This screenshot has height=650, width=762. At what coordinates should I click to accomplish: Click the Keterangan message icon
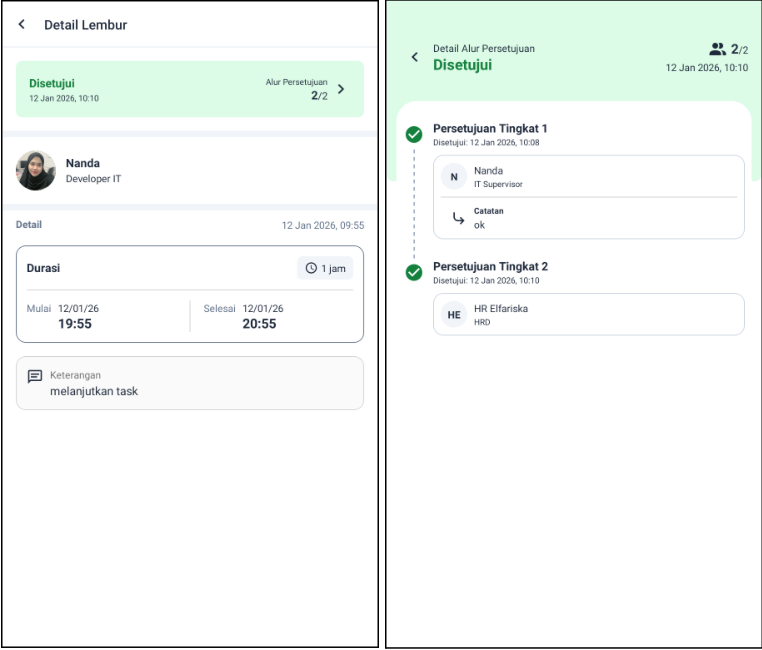35,376
